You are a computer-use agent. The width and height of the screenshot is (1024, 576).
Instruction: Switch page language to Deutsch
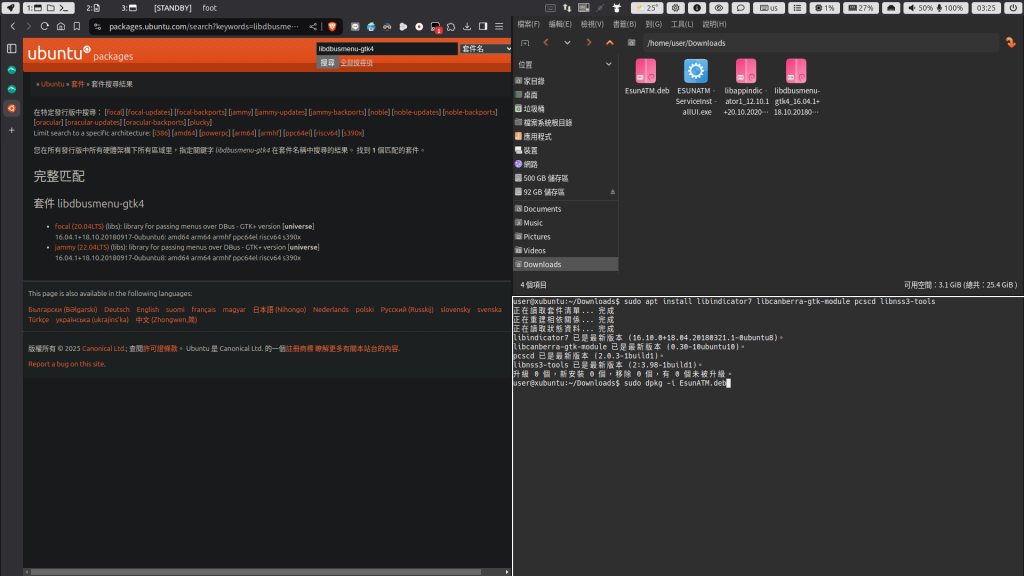(116, 310)
